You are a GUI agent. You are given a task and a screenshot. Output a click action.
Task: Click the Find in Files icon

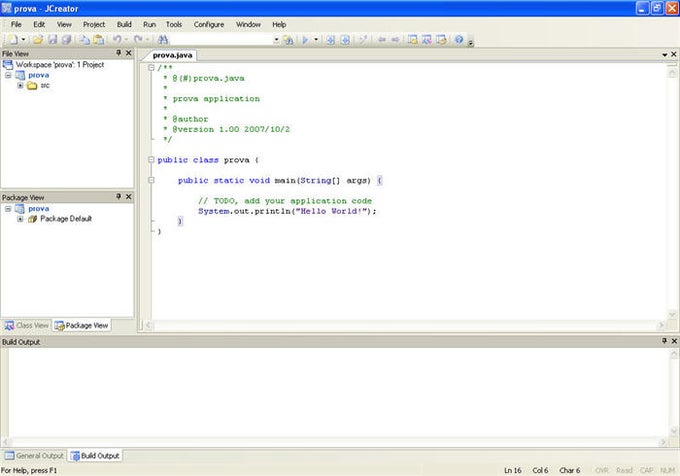pyautogui.click(x=288, y=40)
